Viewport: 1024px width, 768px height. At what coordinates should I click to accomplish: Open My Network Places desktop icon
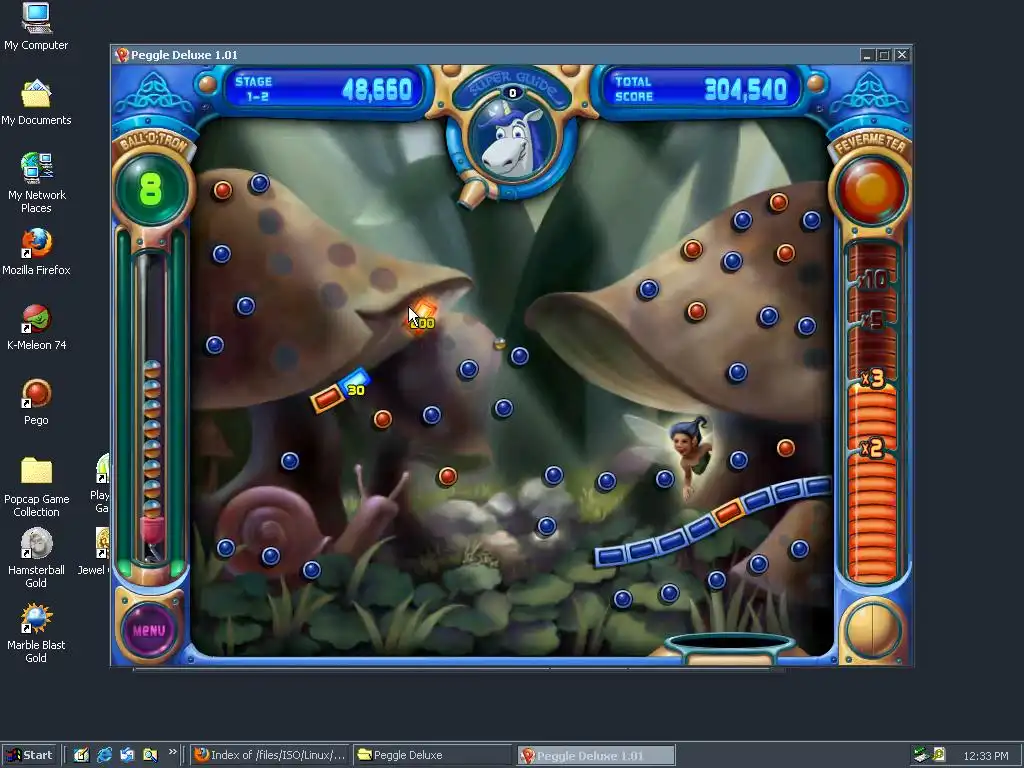pyautogui.click(x=36, y=183)
